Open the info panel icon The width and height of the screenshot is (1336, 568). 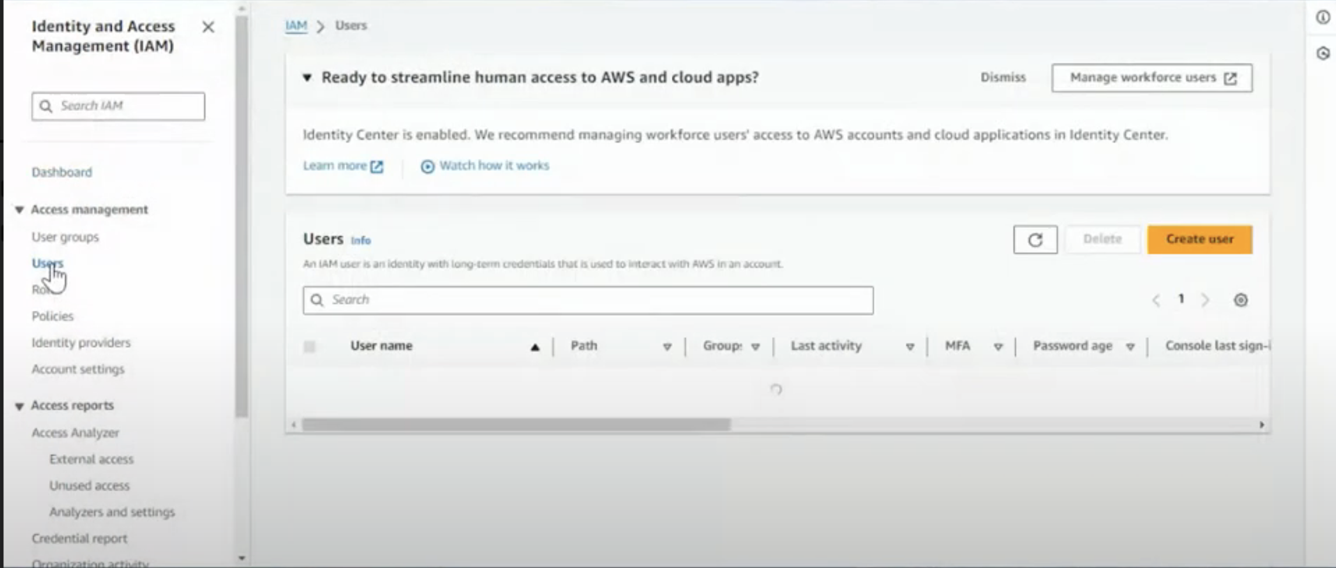[1323, 17]
